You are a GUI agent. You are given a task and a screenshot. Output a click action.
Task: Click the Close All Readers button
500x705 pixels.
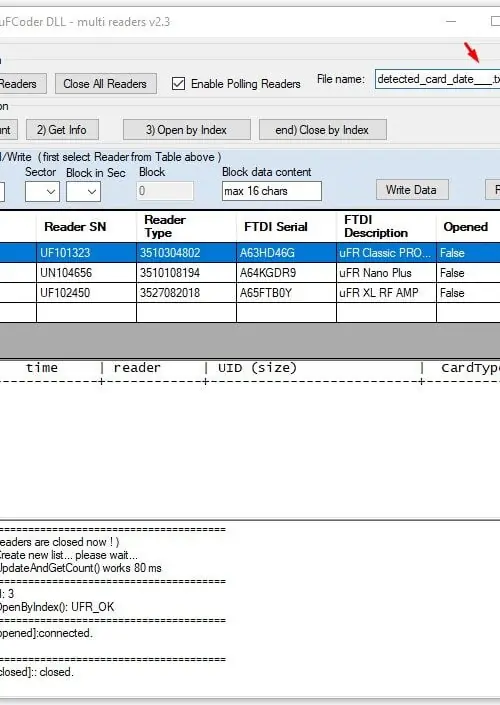[x=106, y=84]
